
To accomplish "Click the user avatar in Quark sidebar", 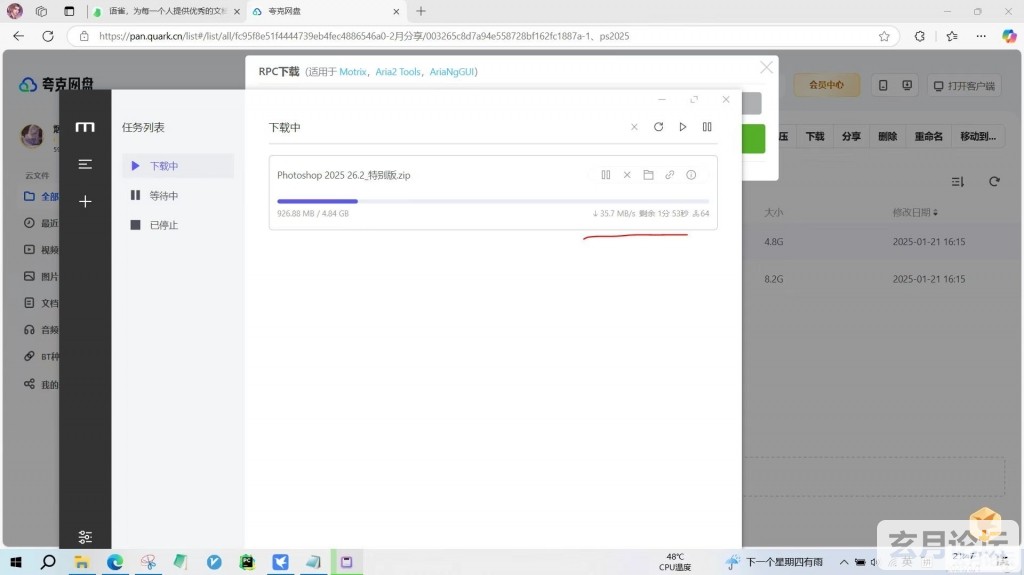I will tap(32, 135).
